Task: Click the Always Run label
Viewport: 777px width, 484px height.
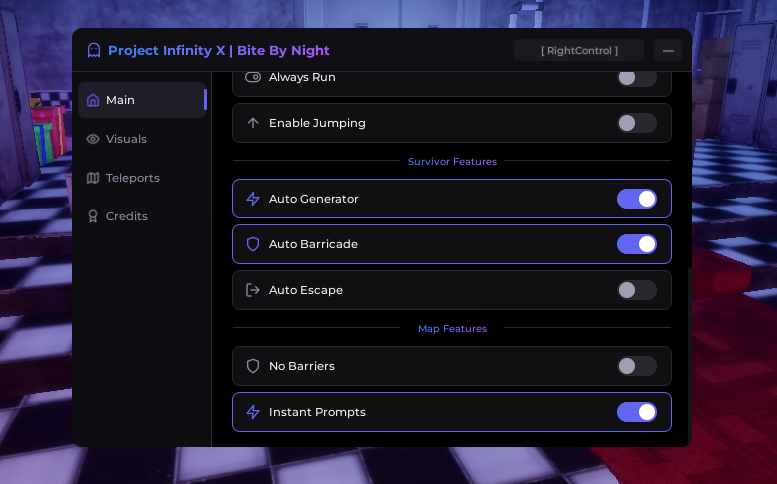Action: pos(302,77)
